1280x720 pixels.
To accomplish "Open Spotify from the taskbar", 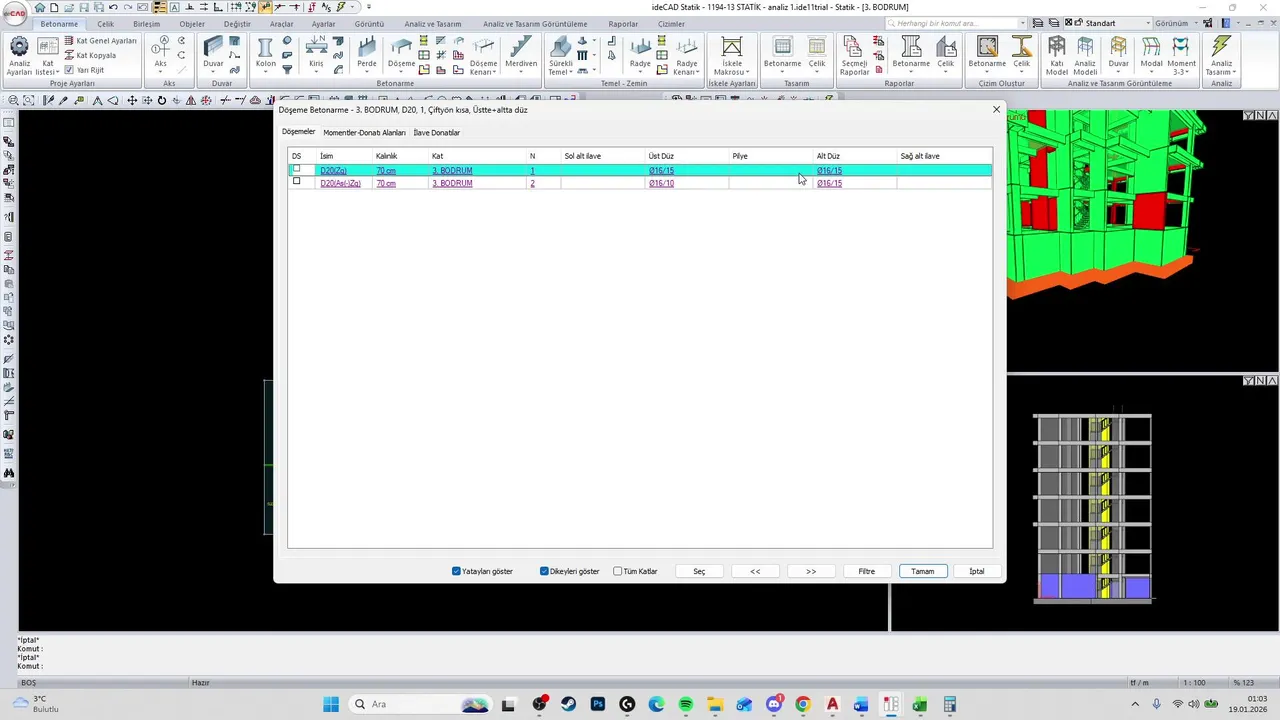I will [685, 704].
